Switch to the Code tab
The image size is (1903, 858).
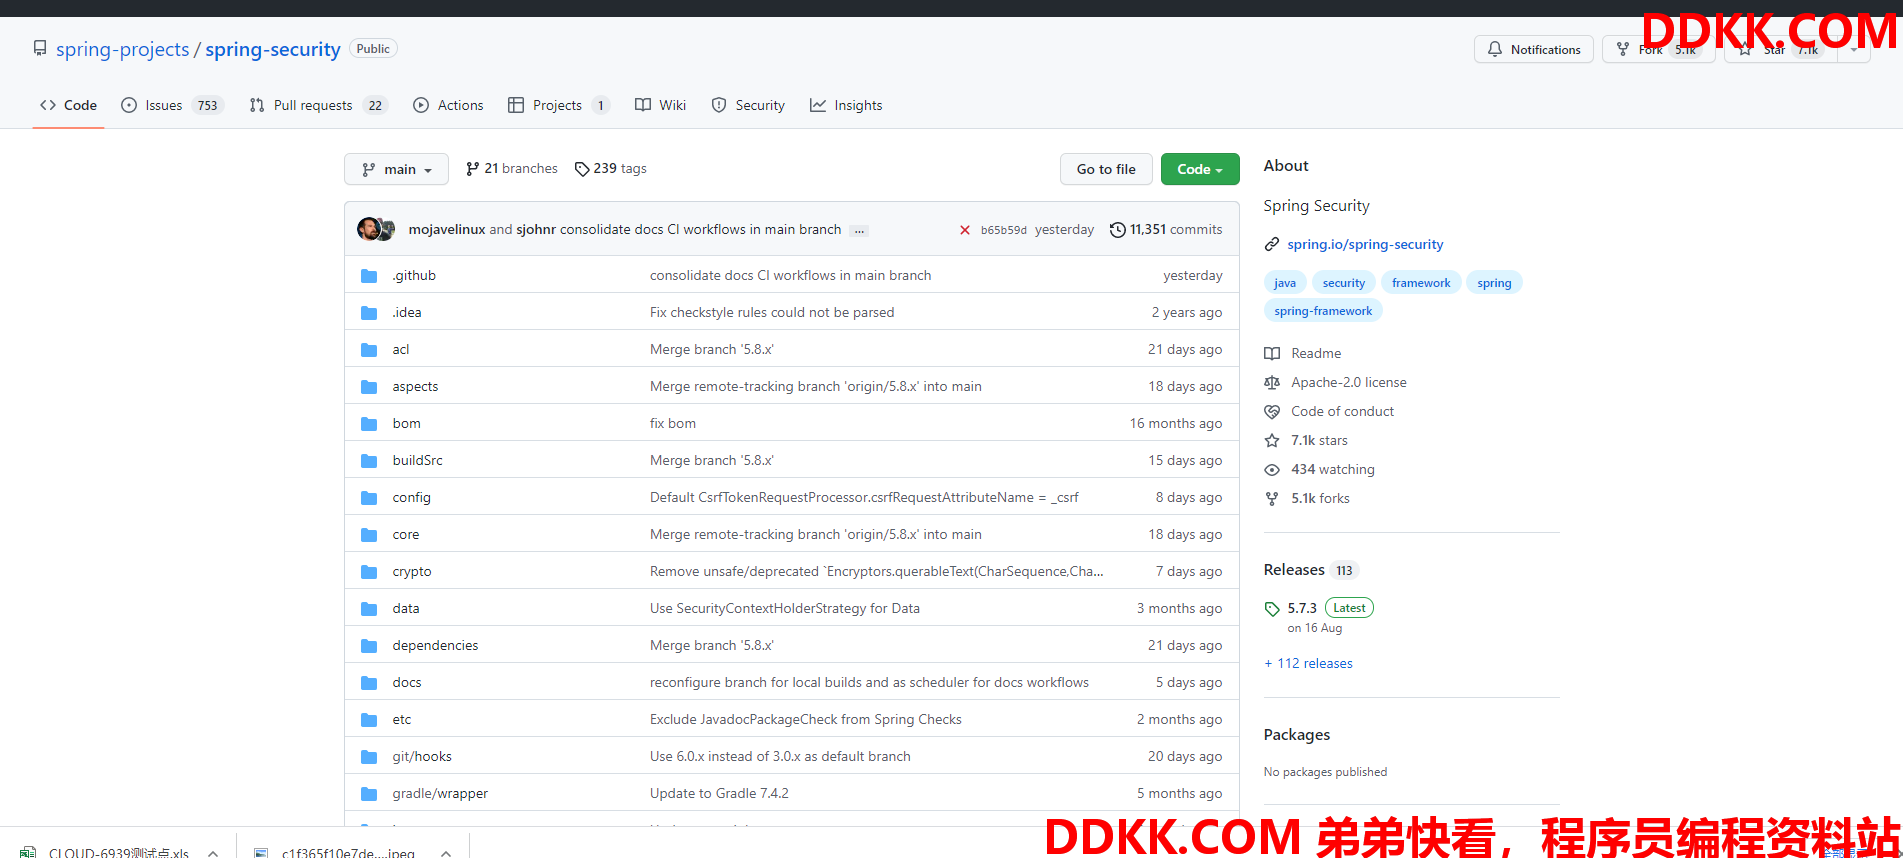click(x=68, y=105)
